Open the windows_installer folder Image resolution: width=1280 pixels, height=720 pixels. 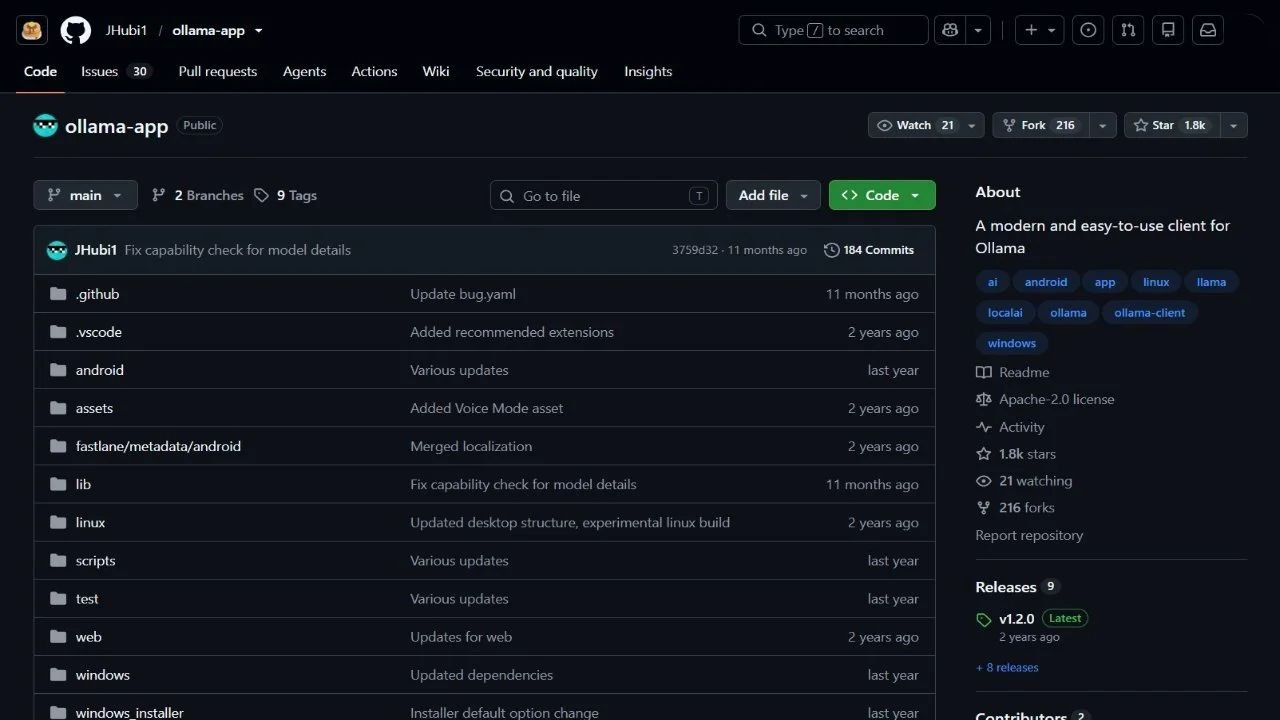[130, 713]
